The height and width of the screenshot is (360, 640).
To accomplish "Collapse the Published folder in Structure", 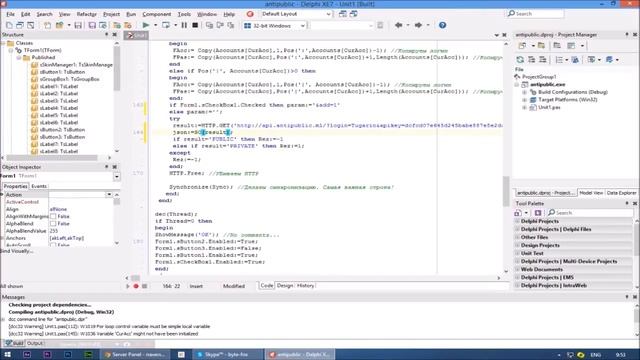I will pos(19,58).
